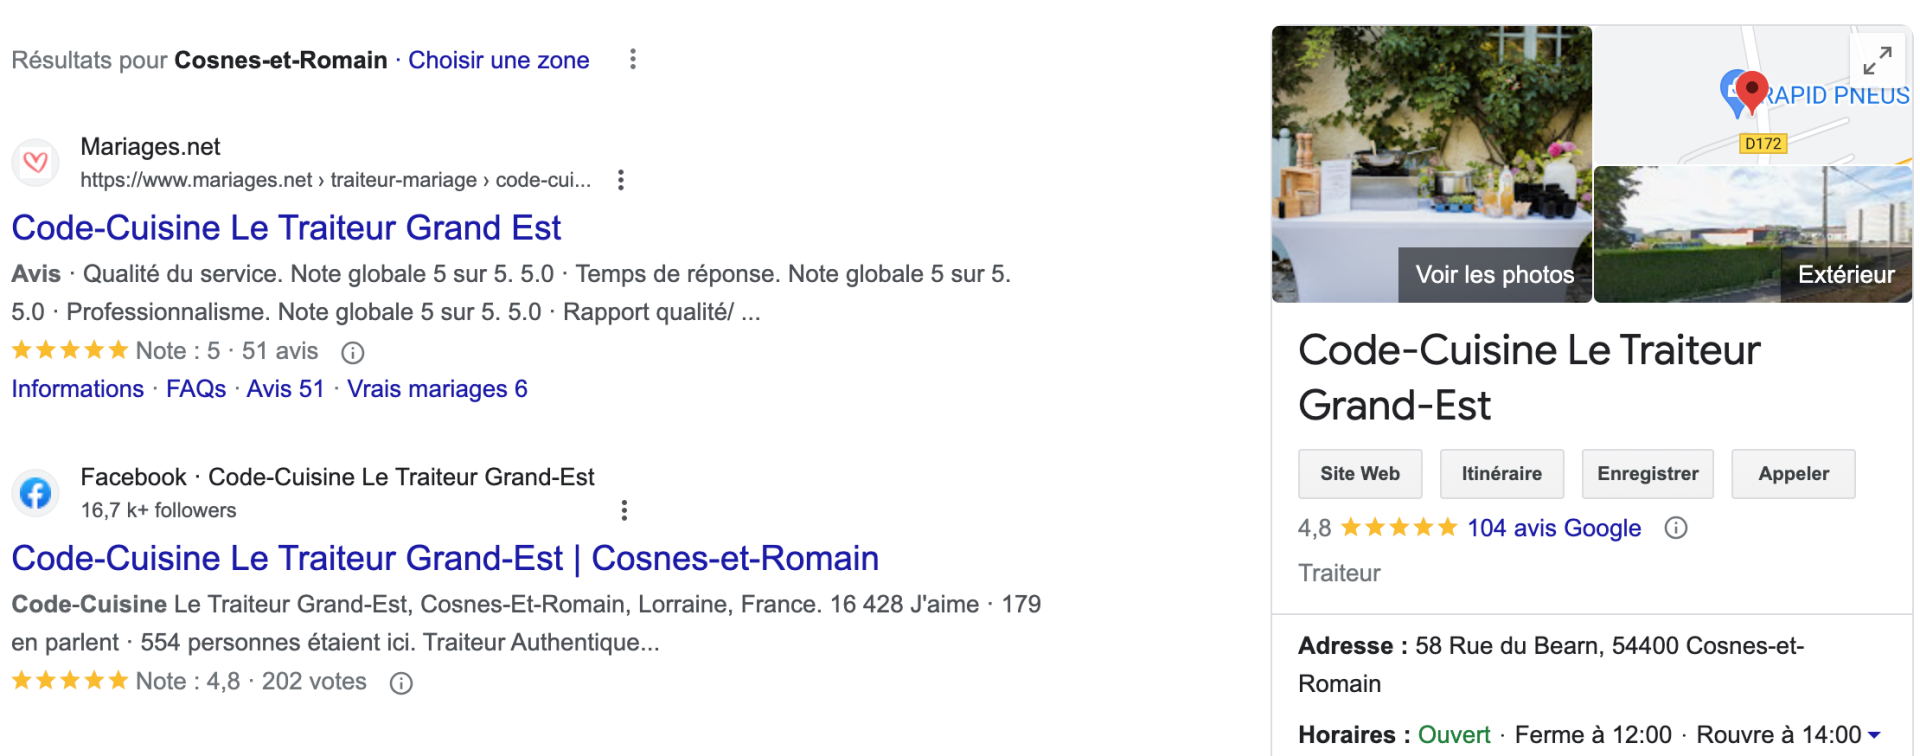Open the Mariages.net result options menu
Viewport: 1920px width, 756px height.
[621, 180]
